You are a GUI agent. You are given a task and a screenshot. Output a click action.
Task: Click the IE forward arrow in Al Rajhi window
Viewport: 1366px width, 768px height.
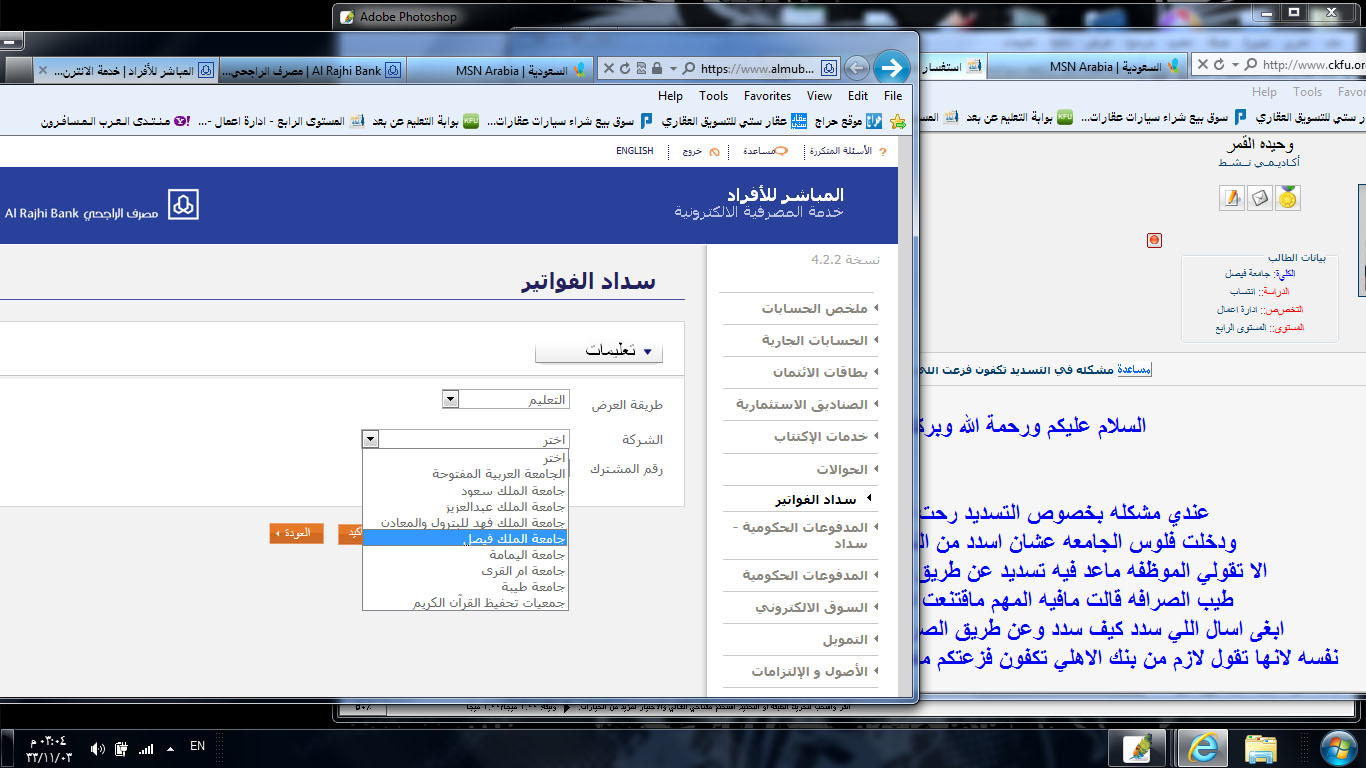[891, 68]
